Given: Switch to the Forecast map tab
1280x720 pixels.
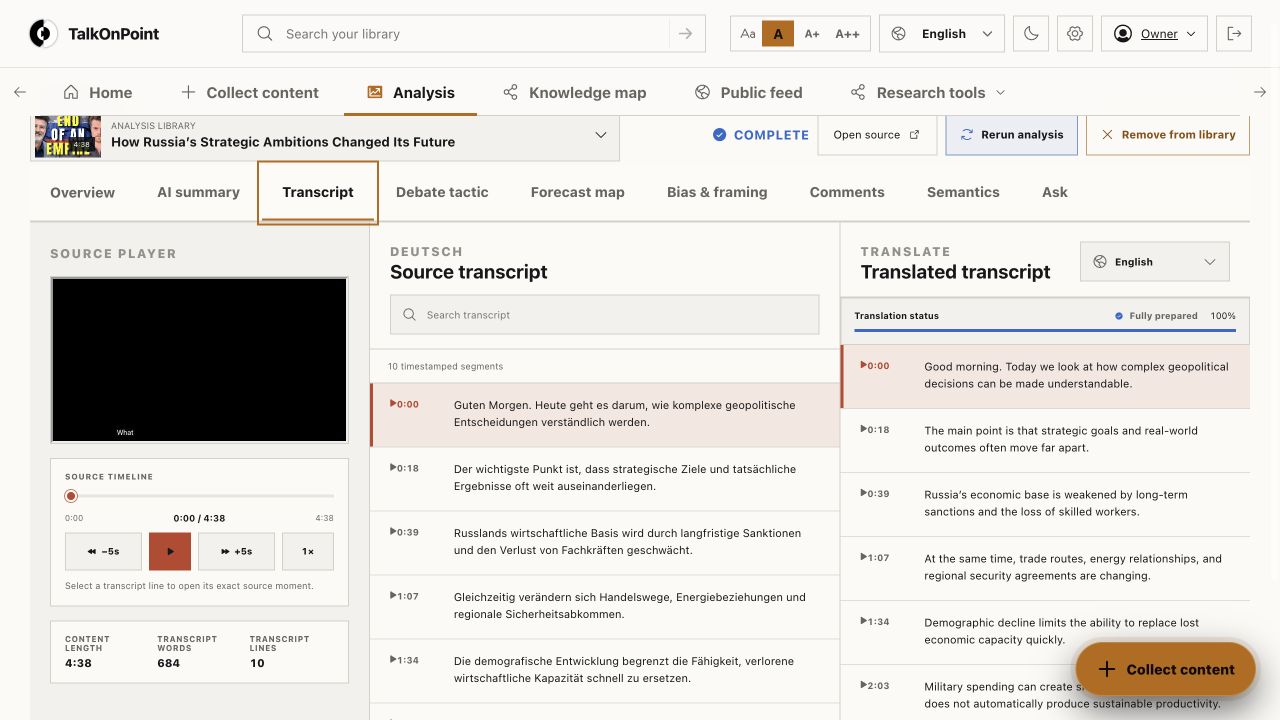Looking at the screenshot, I should pos(577,192).
